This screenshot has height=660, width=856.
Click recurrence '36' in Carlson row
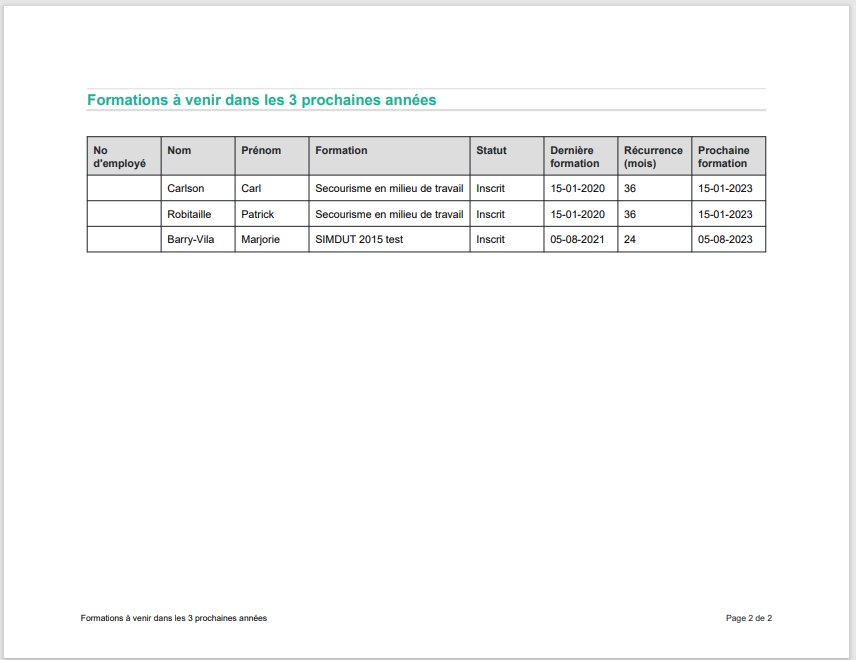point(655,188)
